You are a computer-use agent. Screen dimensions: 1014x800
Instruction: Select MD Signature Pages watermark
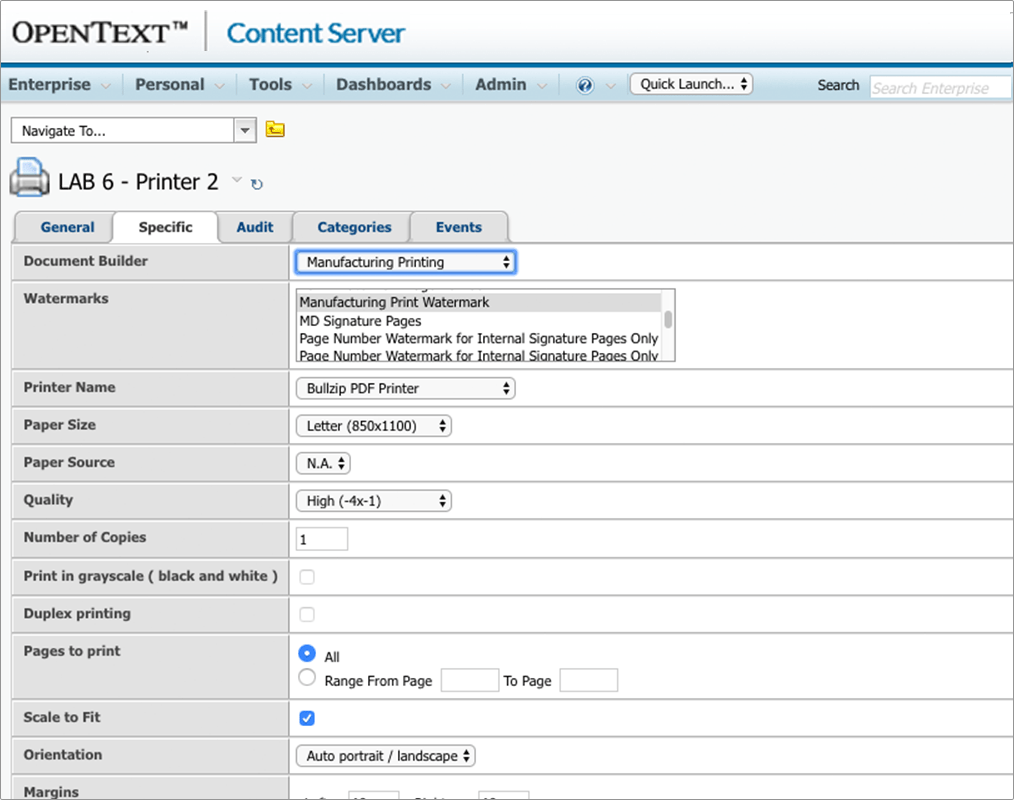tap(479, 321)
